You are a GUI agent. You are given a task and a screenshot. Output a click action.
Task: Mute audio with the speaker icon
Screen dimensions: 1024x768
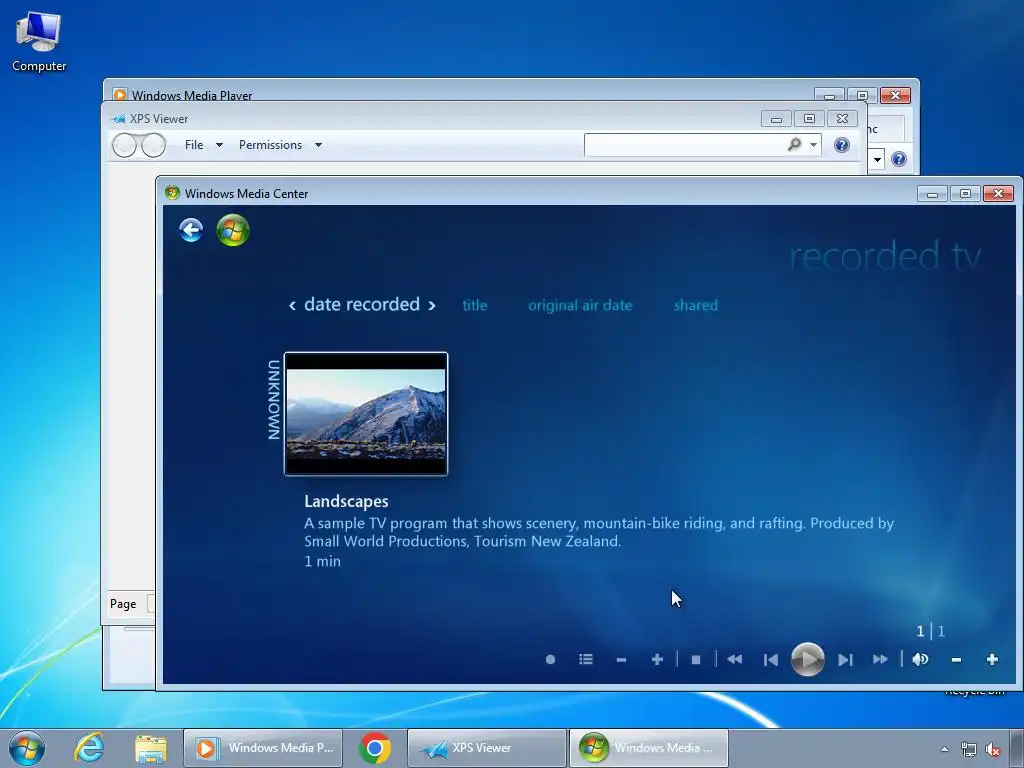tap(920, 660)
